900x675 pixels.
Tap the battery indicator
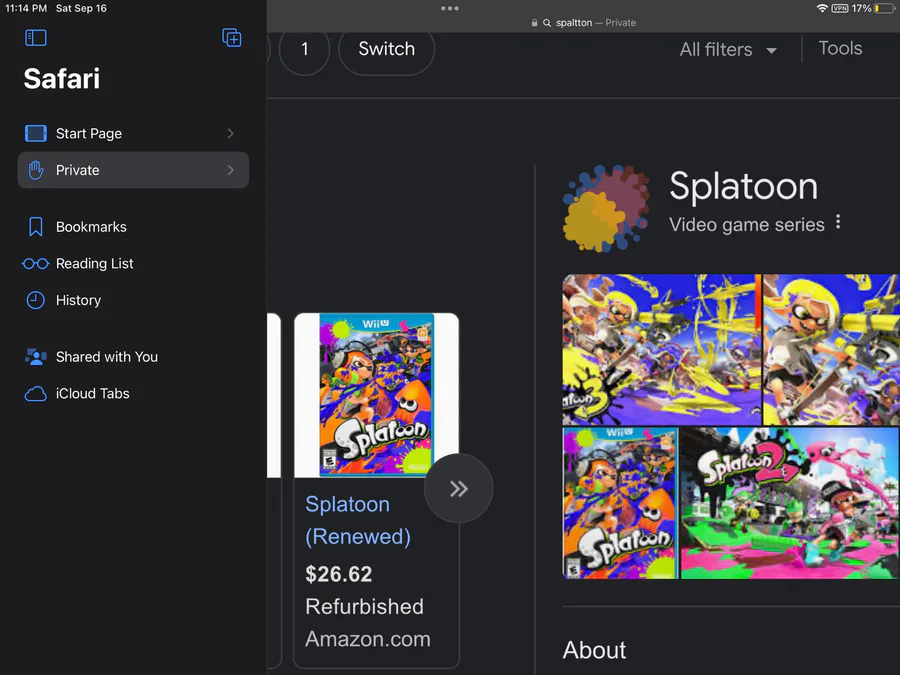[884, 8]
